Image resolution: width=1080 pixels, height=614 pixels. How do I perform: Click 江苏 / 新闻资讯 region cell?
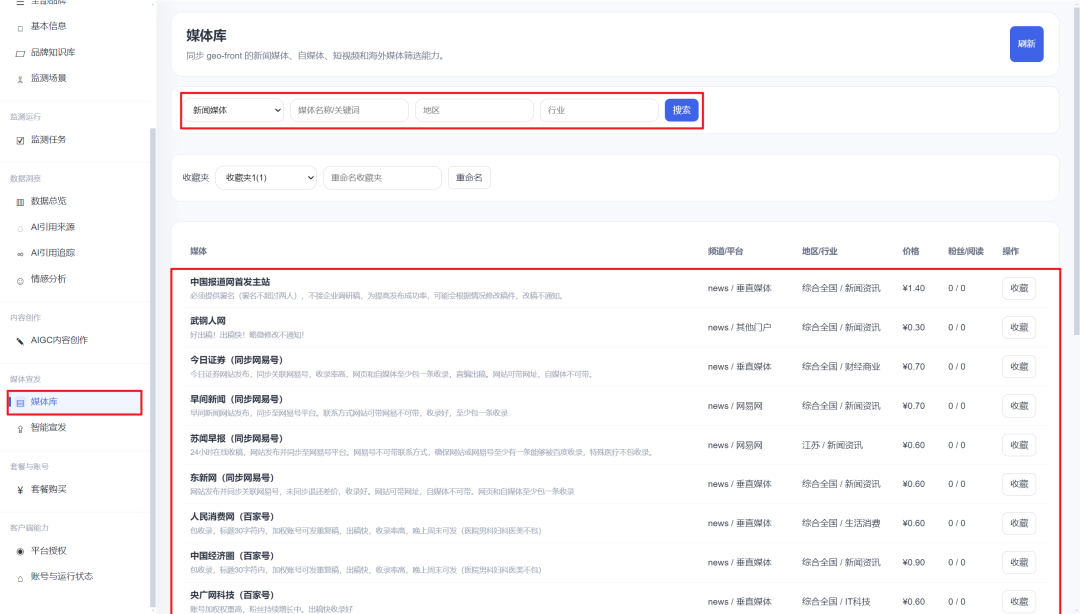click(832, 445)
